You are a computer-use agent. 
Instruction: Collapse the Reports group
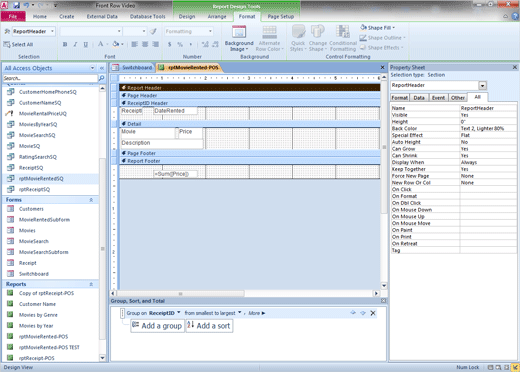[91, 284]
